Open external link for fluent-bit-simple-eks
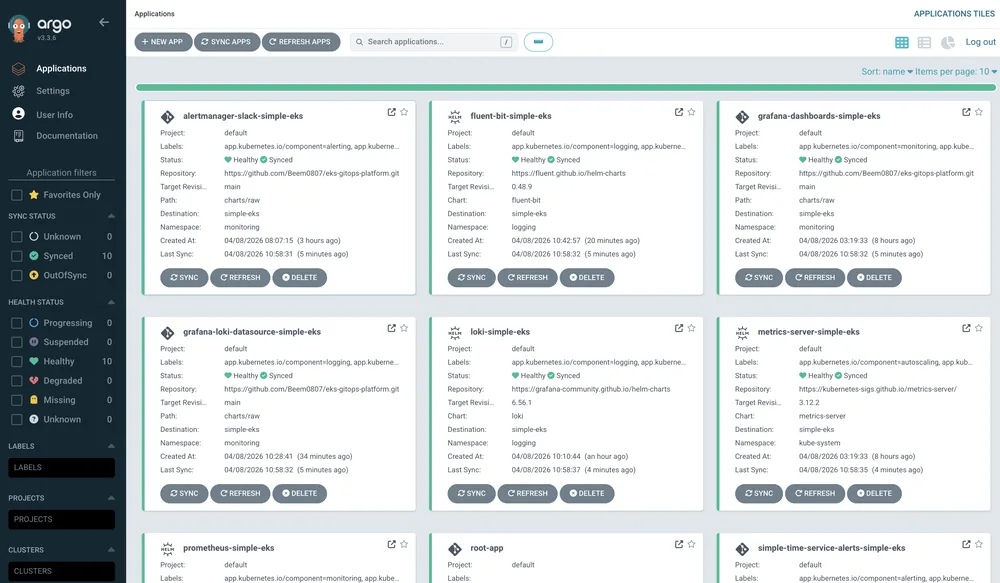The image size is (1000, 583). (679, 112)
